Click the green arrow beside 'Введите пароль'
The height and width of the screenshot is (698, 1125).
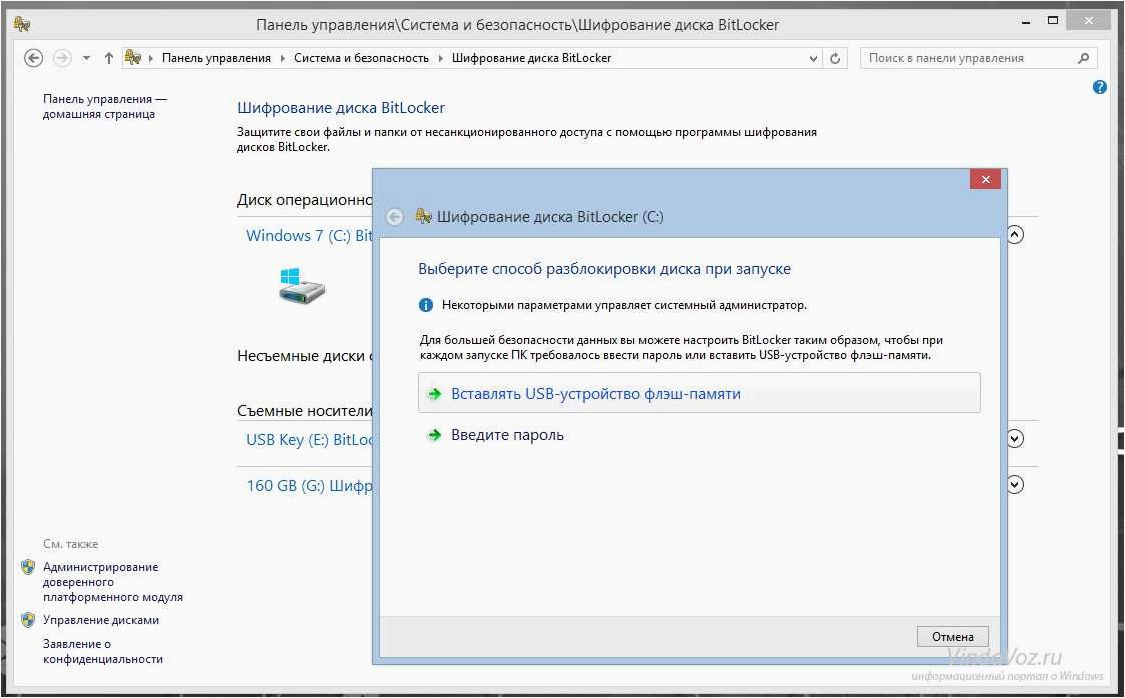[x=434, y=435]
